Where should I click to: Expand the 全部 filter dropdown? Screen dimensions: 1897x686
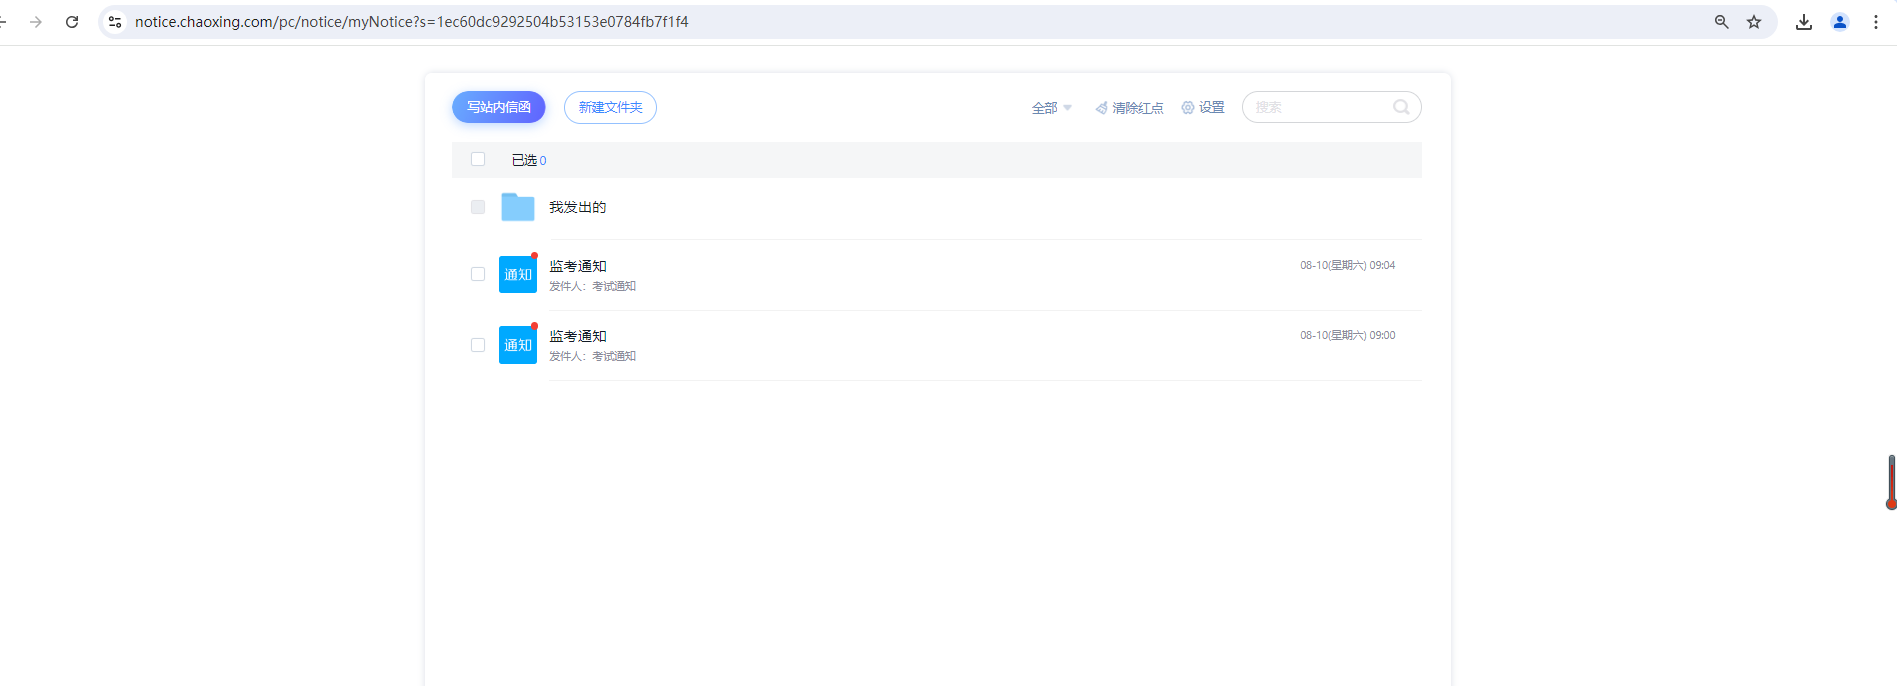1051,108
